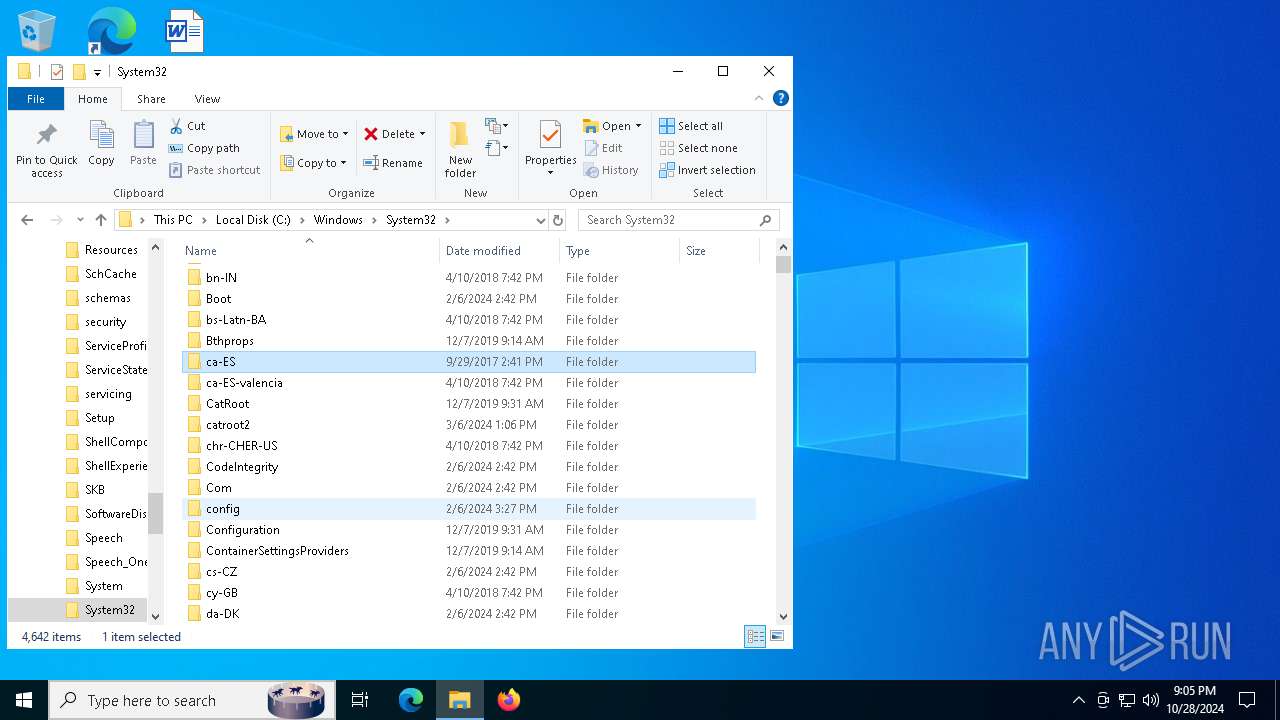Open Edge from taskbar

[x=411, y=700]
